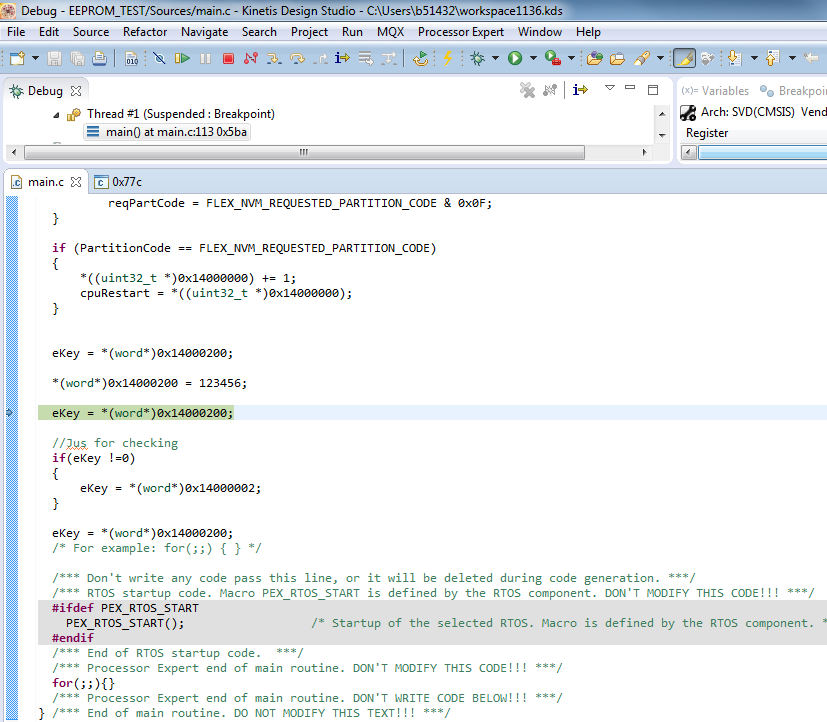Click the Debug bug icon
Viewport: 827px width, 722px height.
coord(478,58)
